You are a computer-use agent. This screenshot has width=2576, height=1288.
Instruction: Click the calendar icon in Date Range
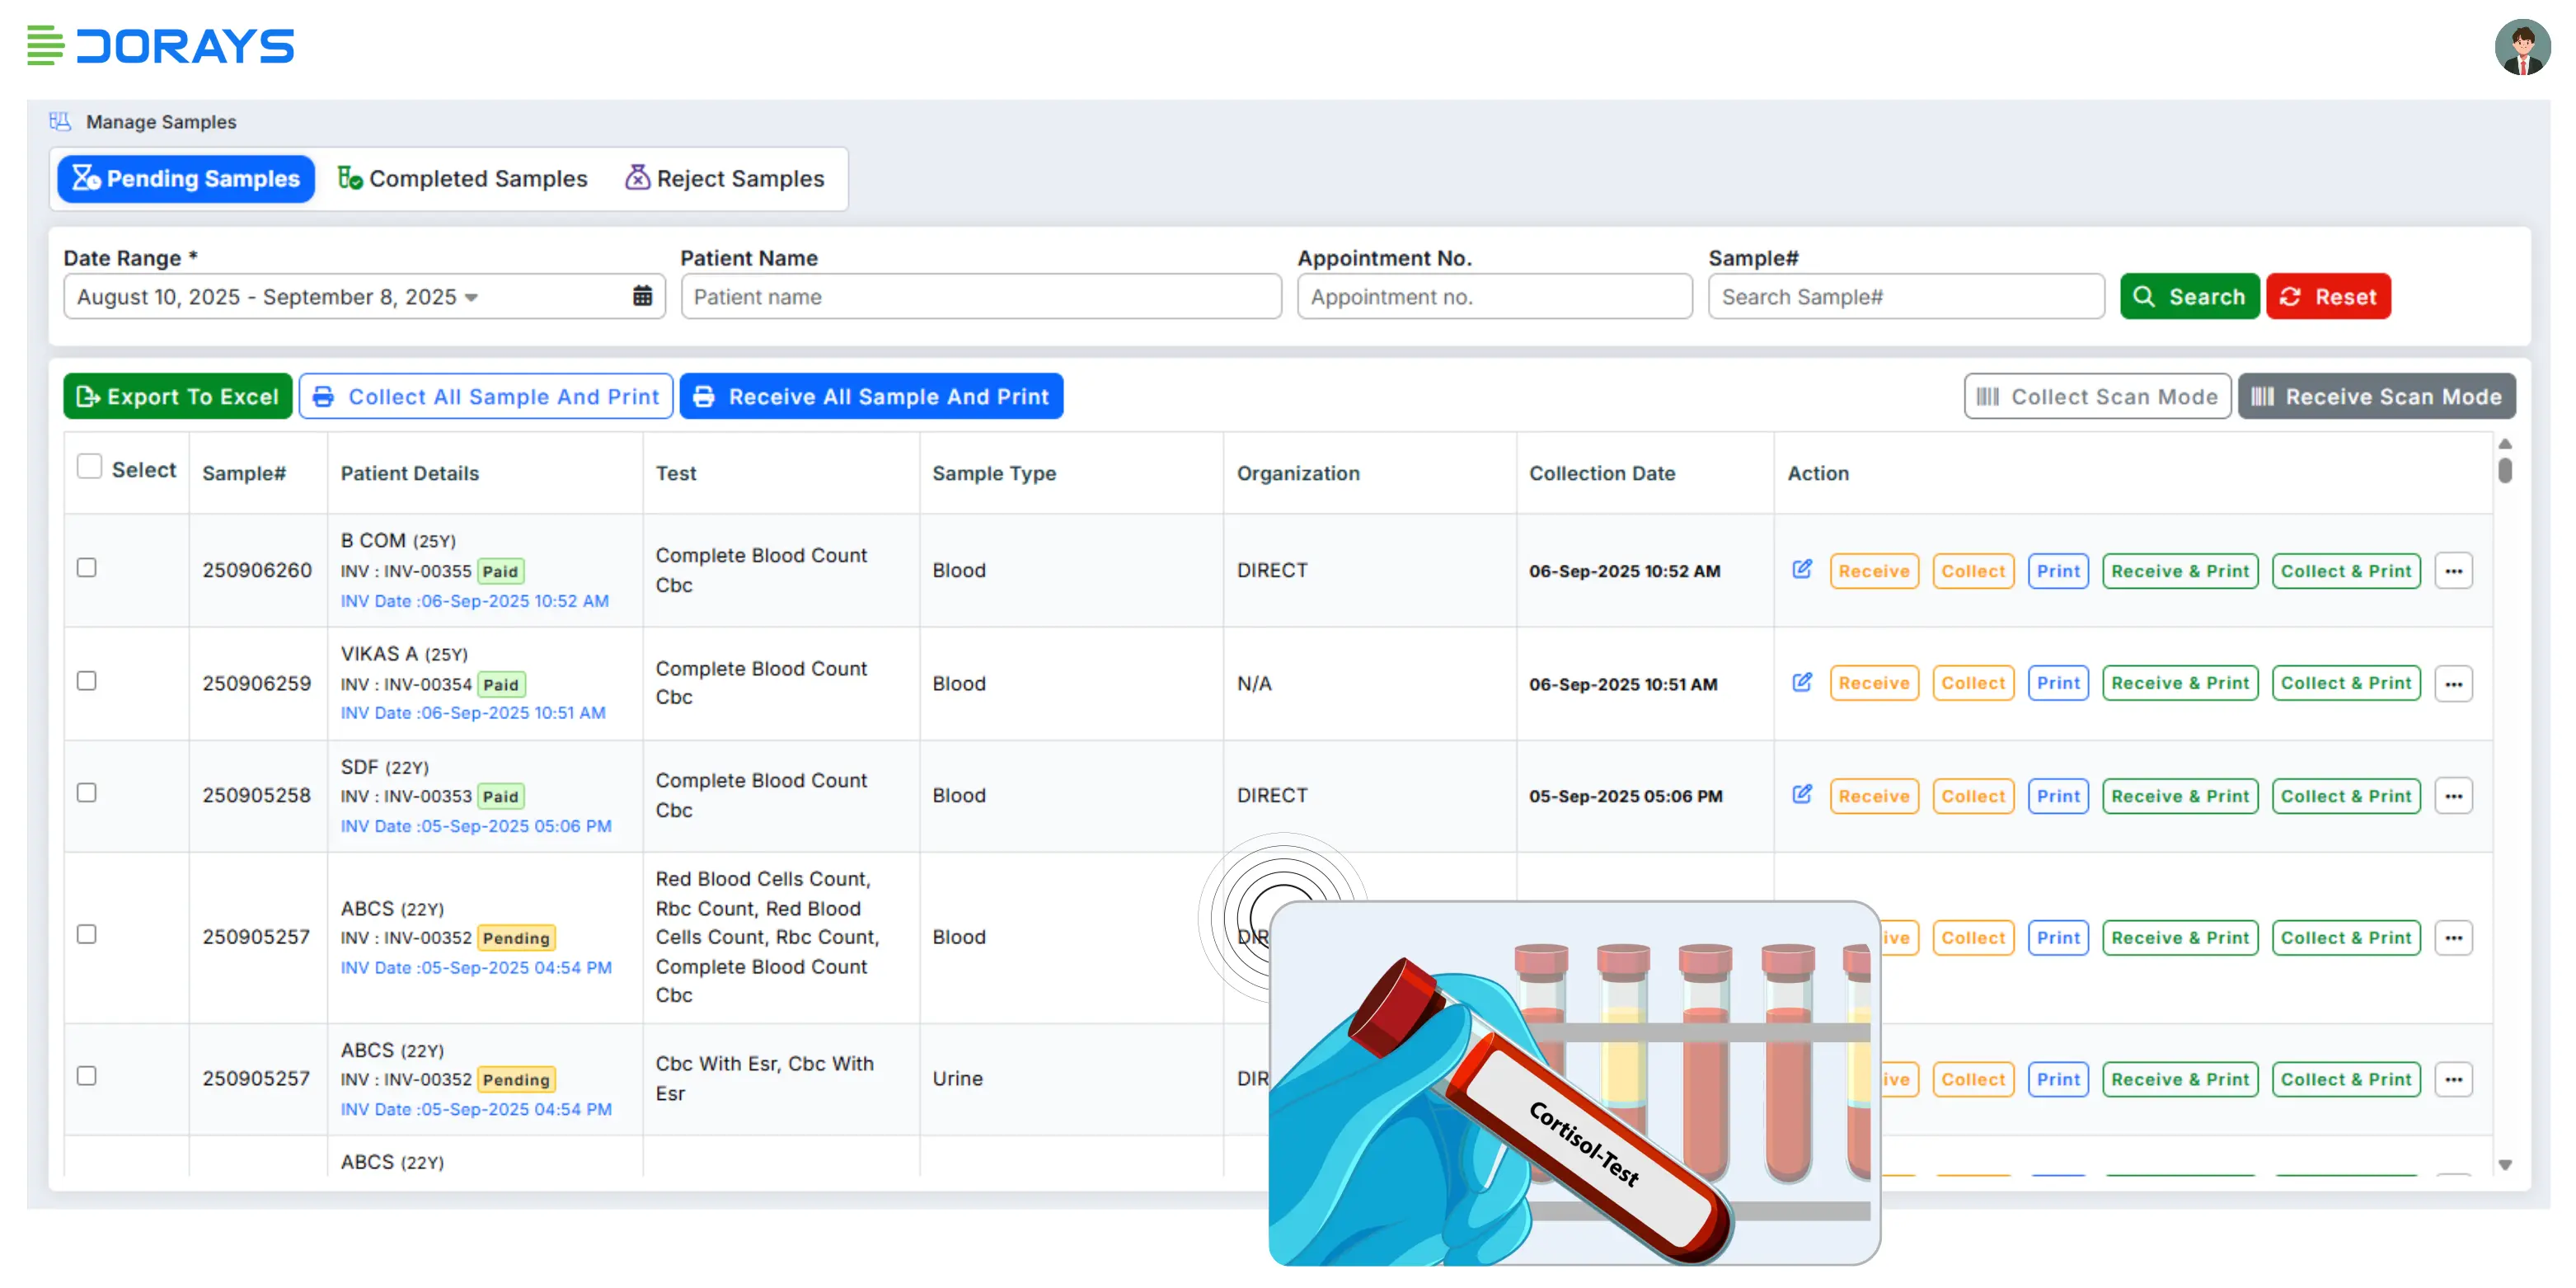coord(642,296)
